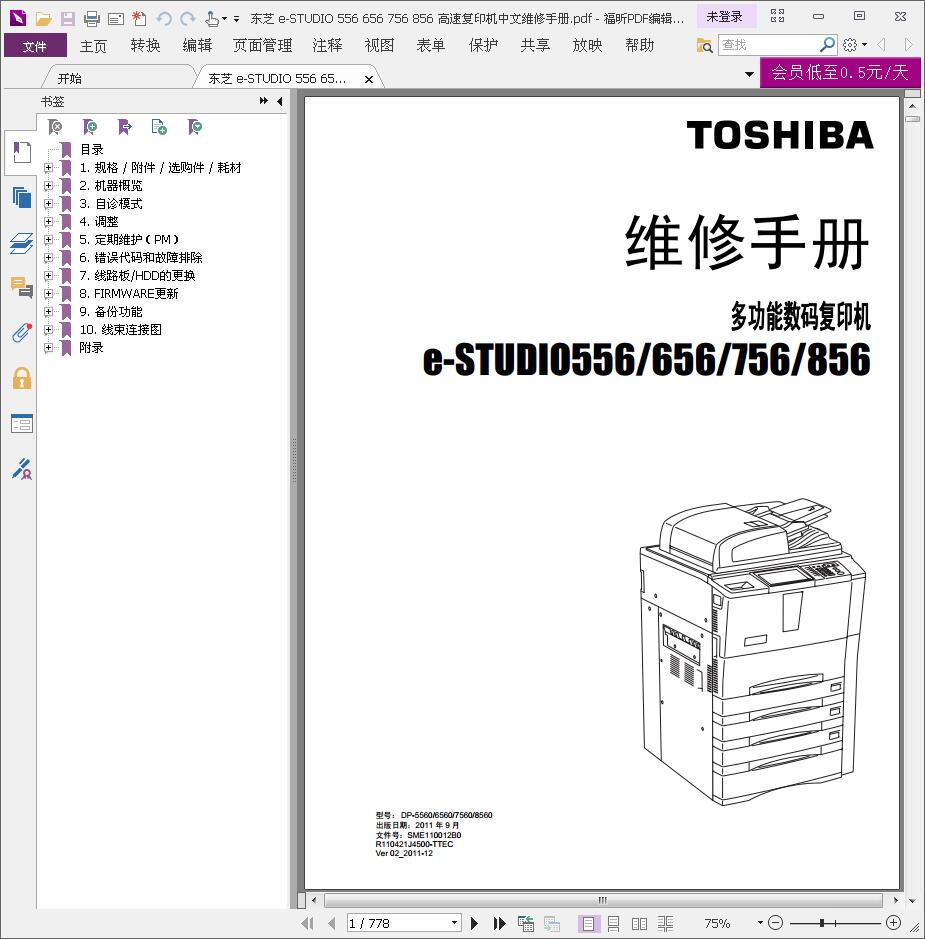
Task: Delete selected bookmark icon in bookmark toolbar
Action: click(54, 127)
